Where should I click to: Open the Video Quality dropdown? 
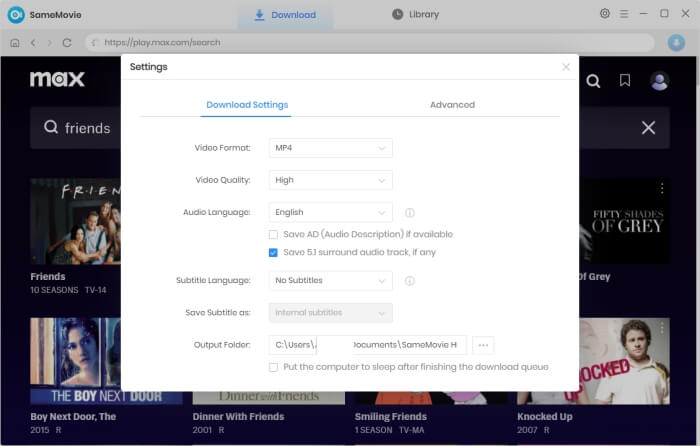331,180
